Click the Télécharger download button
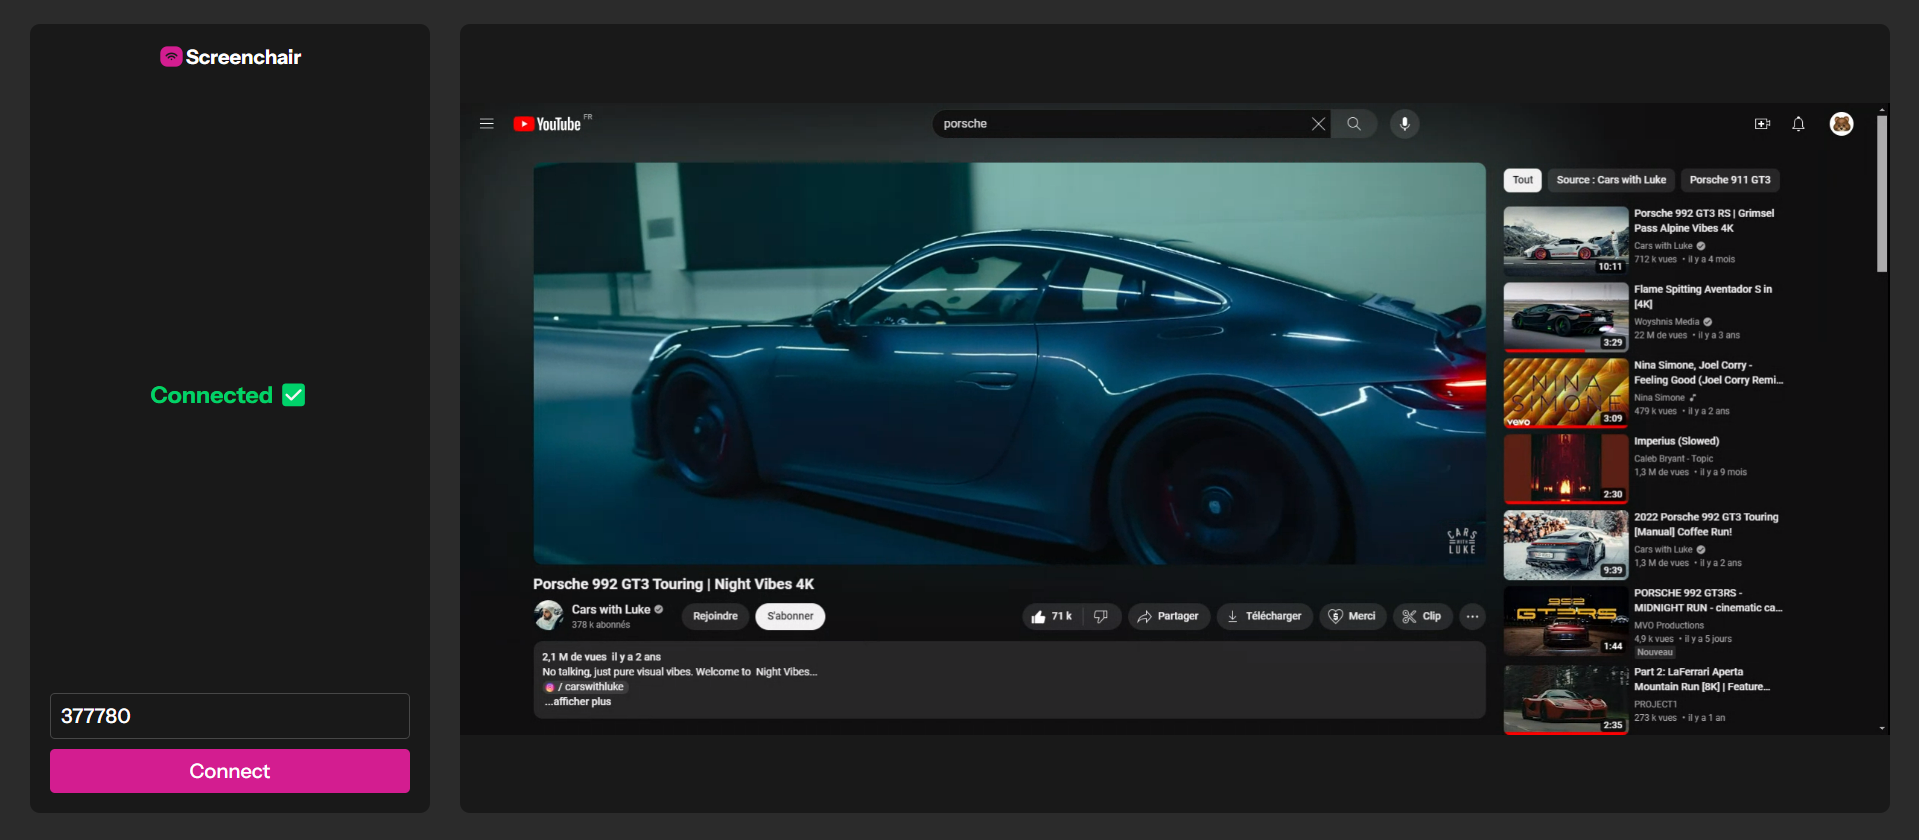The width and height of the screenshot is (1919, 840). 1264,617
